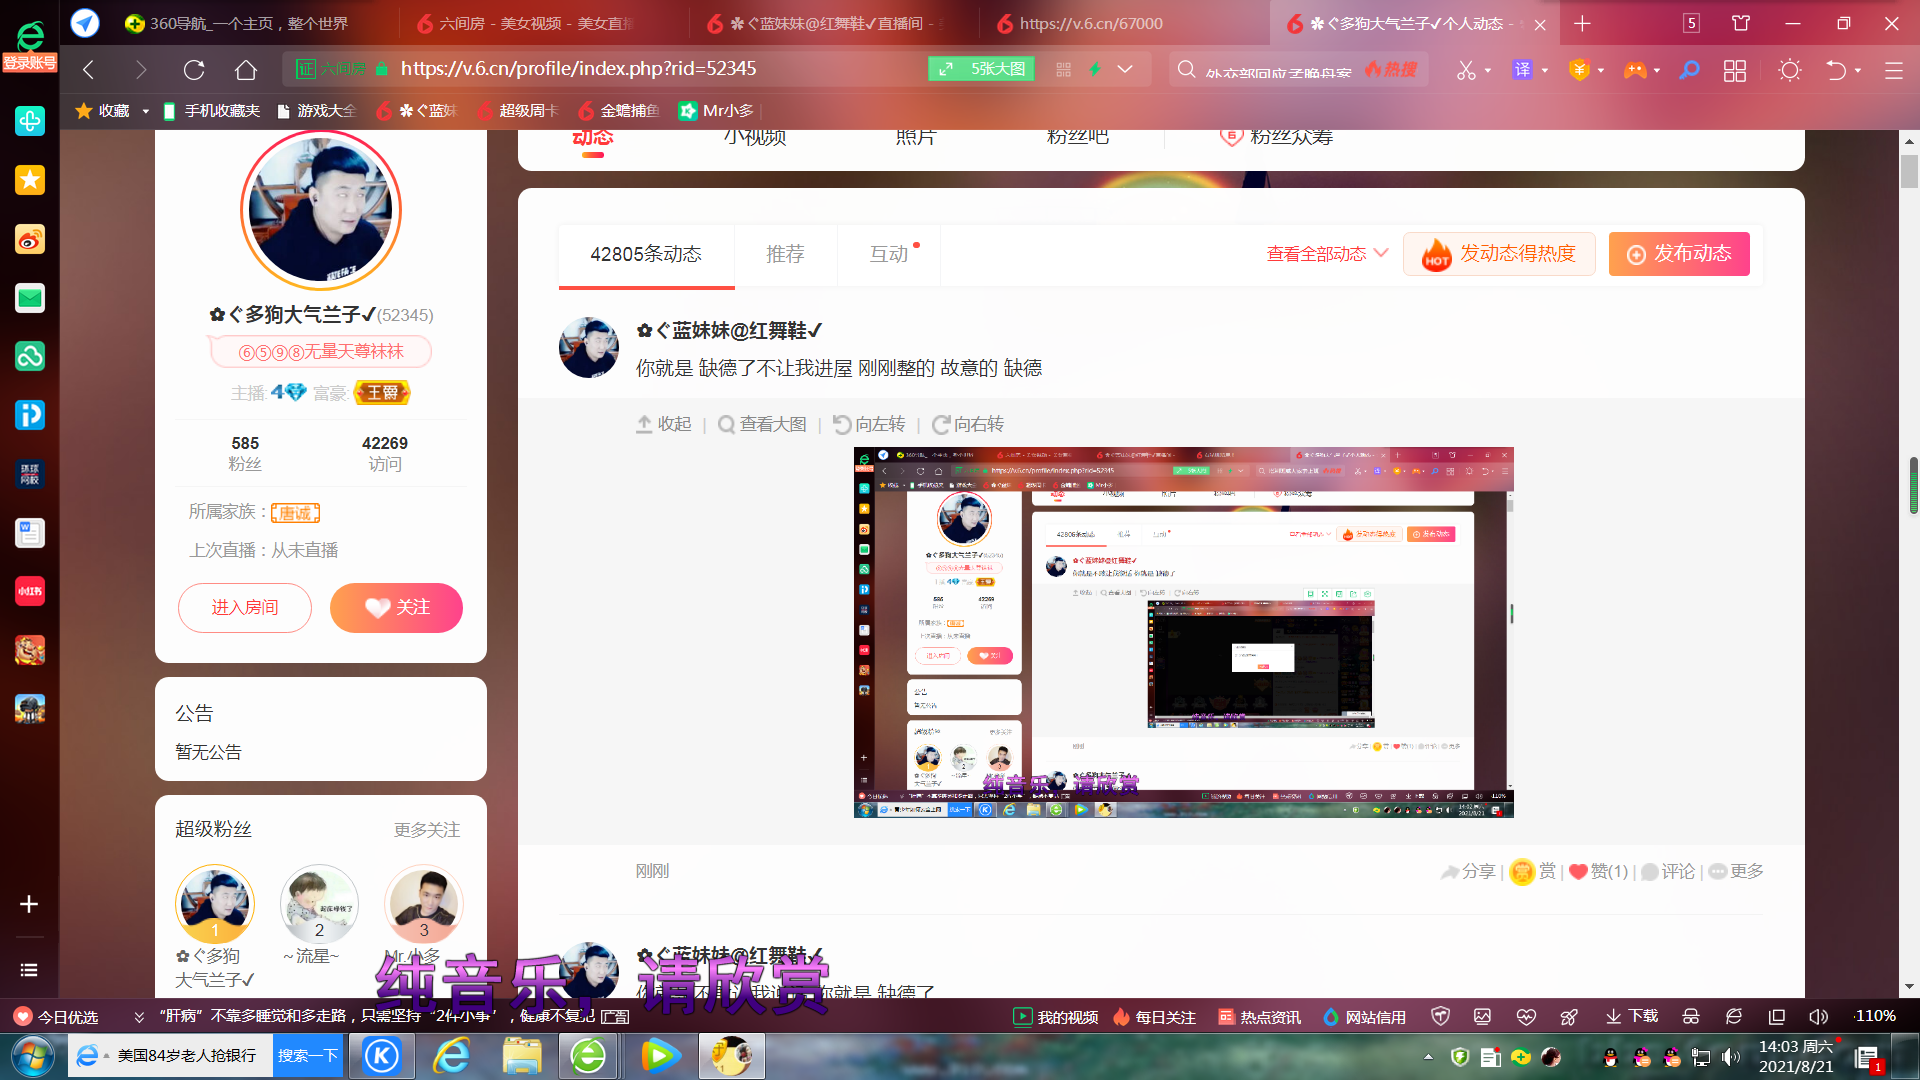Click 进入房间 enter room button

(245, 607)
